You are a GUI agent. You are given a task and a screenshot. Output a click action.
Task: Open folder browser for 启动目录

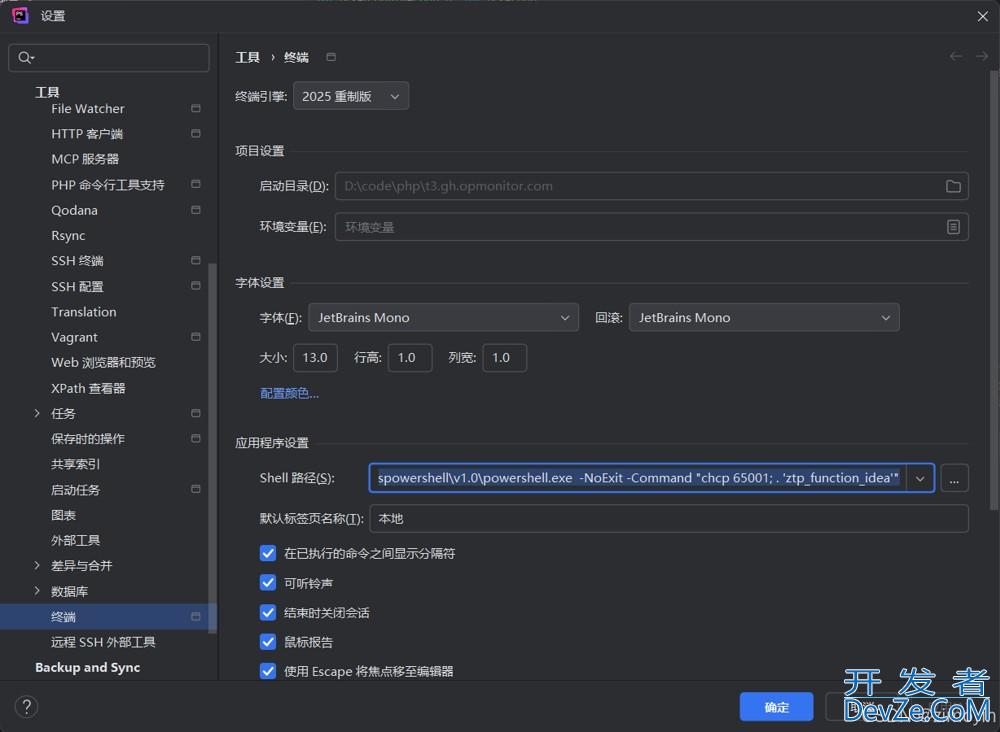point(953,186)
